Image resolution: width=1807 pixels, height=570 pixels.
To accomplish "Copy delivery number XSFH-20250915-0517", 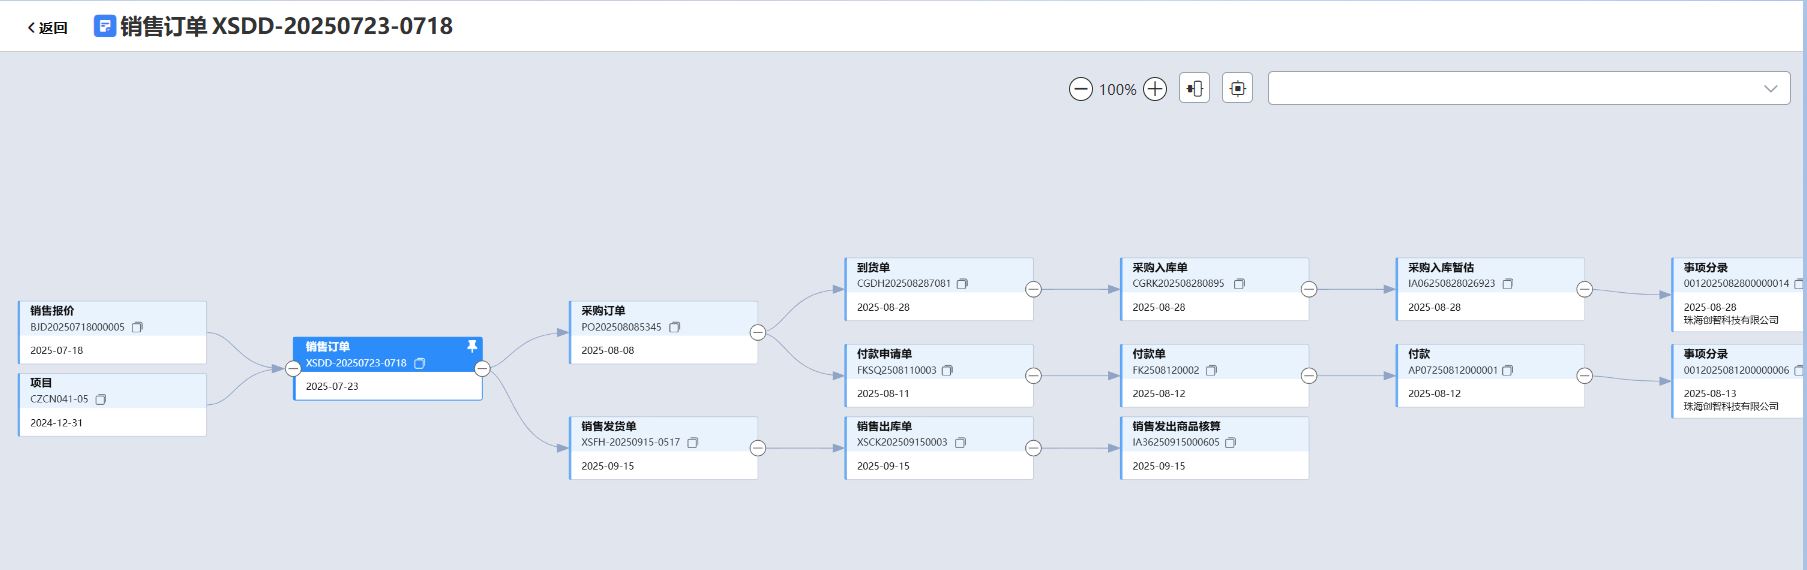I will coord(693,442).
